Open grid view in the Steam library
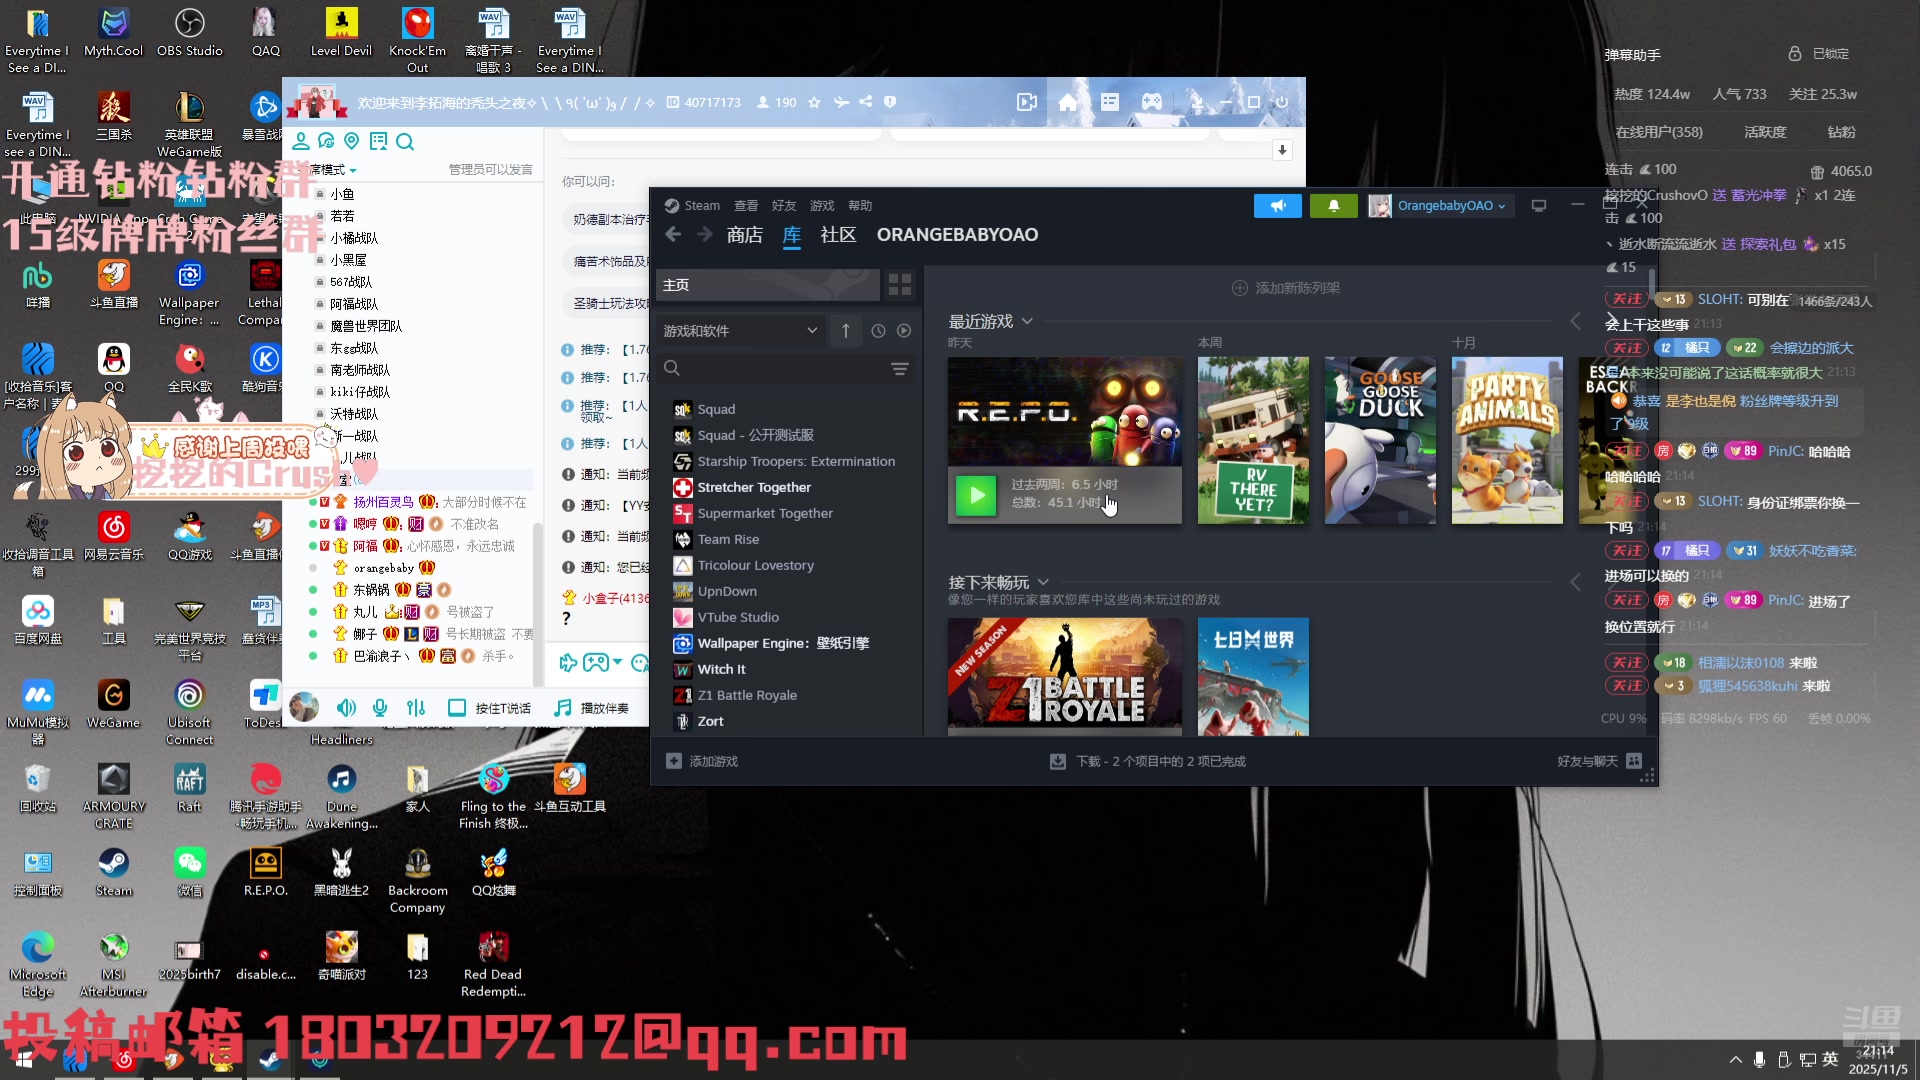Image resolution: width=1920 pixels, height=1080 pixels. tap(899, 285)
